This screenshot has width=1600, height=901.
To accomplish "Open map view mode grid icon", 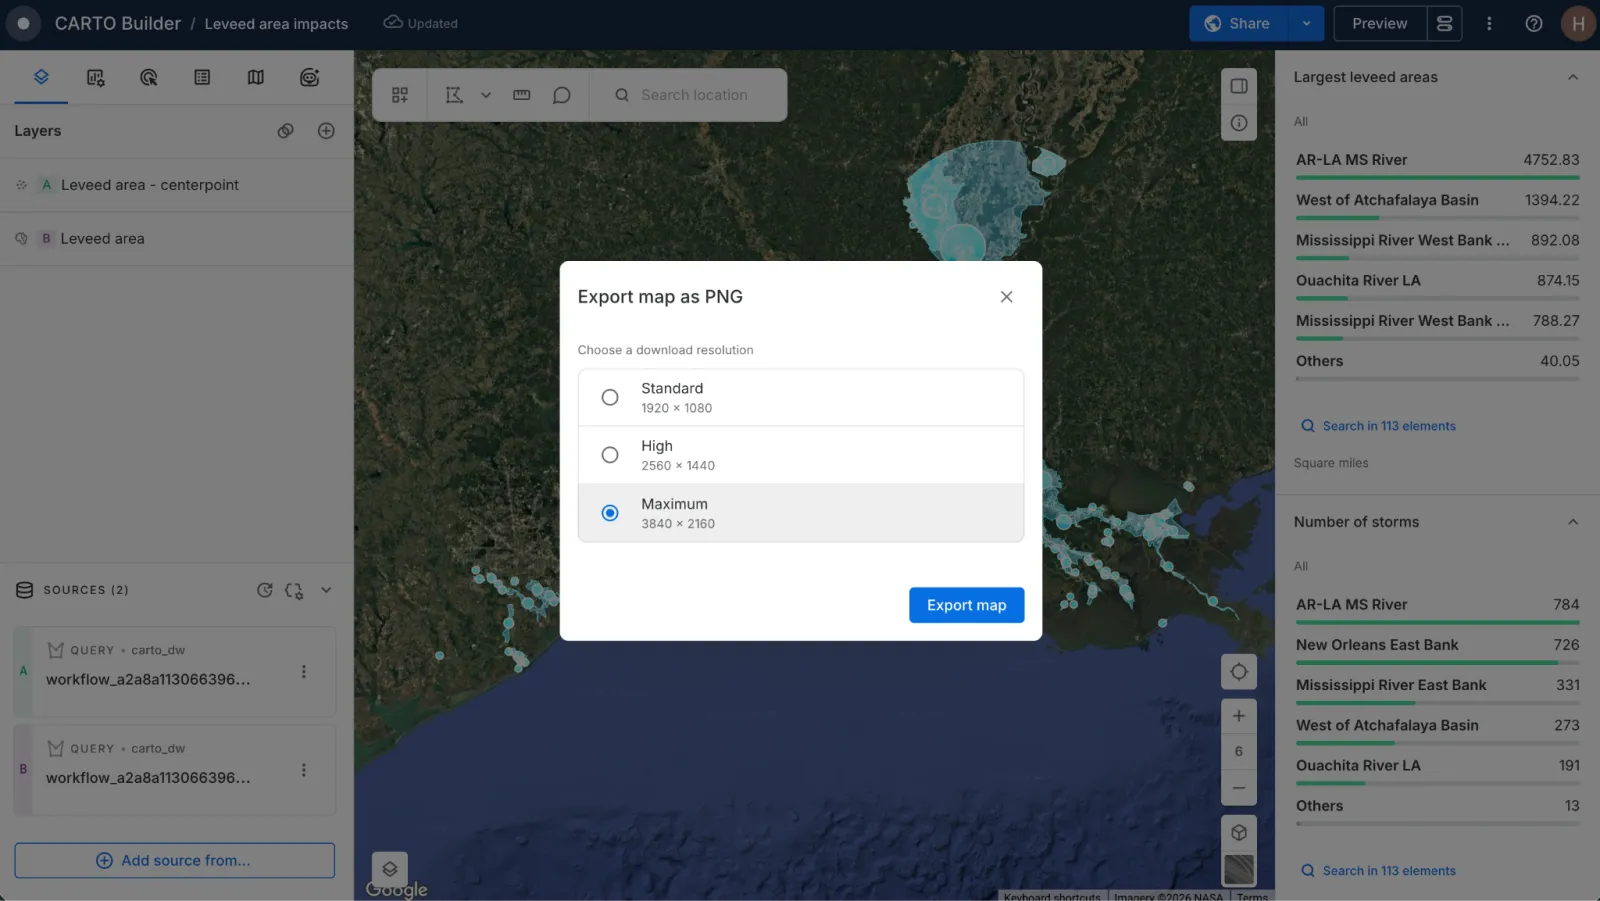I will coord(400,95).
